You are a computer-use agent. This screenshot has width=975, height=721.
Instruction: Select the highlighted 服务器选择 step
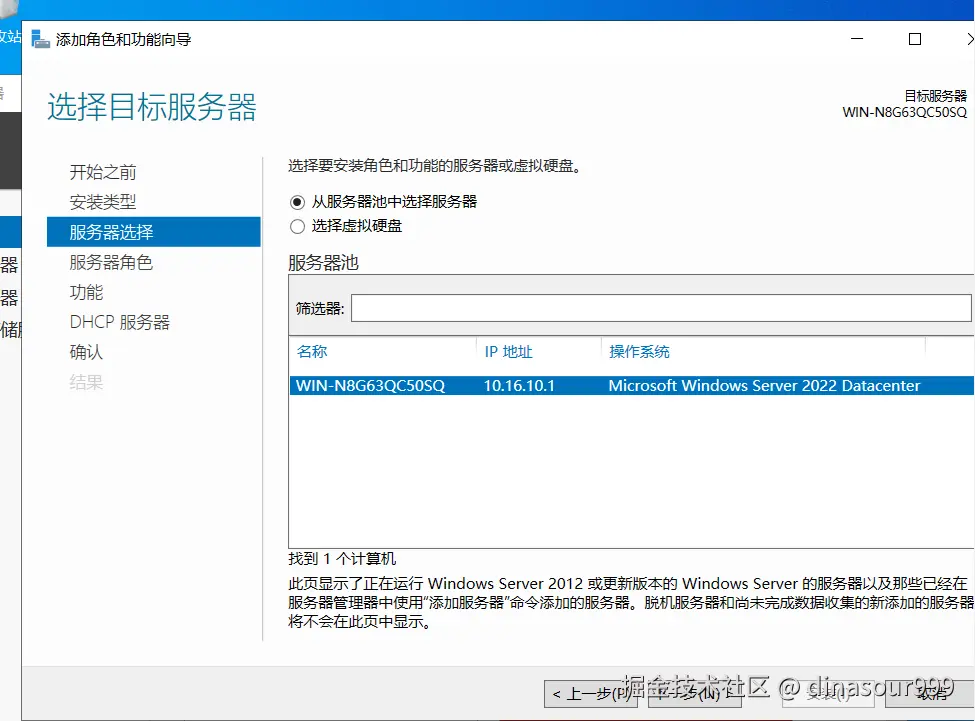(154, 232)
